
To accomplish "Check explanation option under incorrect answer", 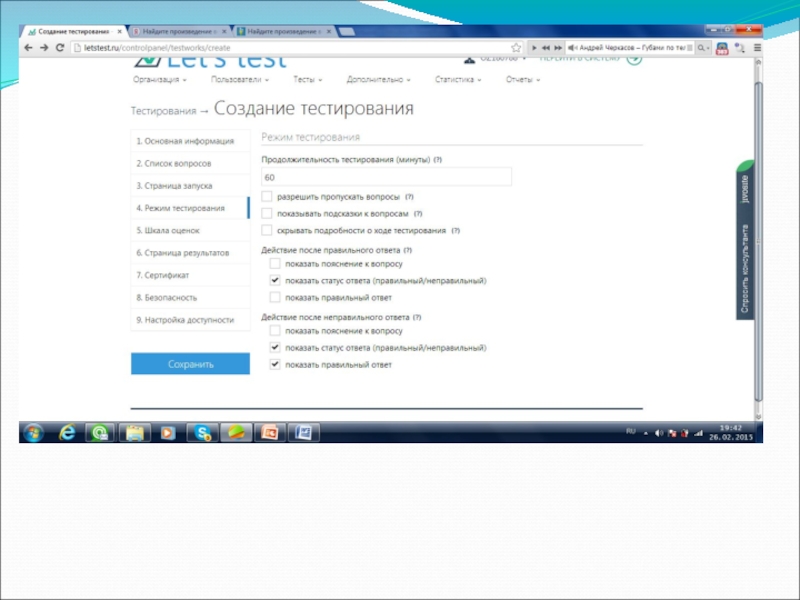I will pos(274,331).
